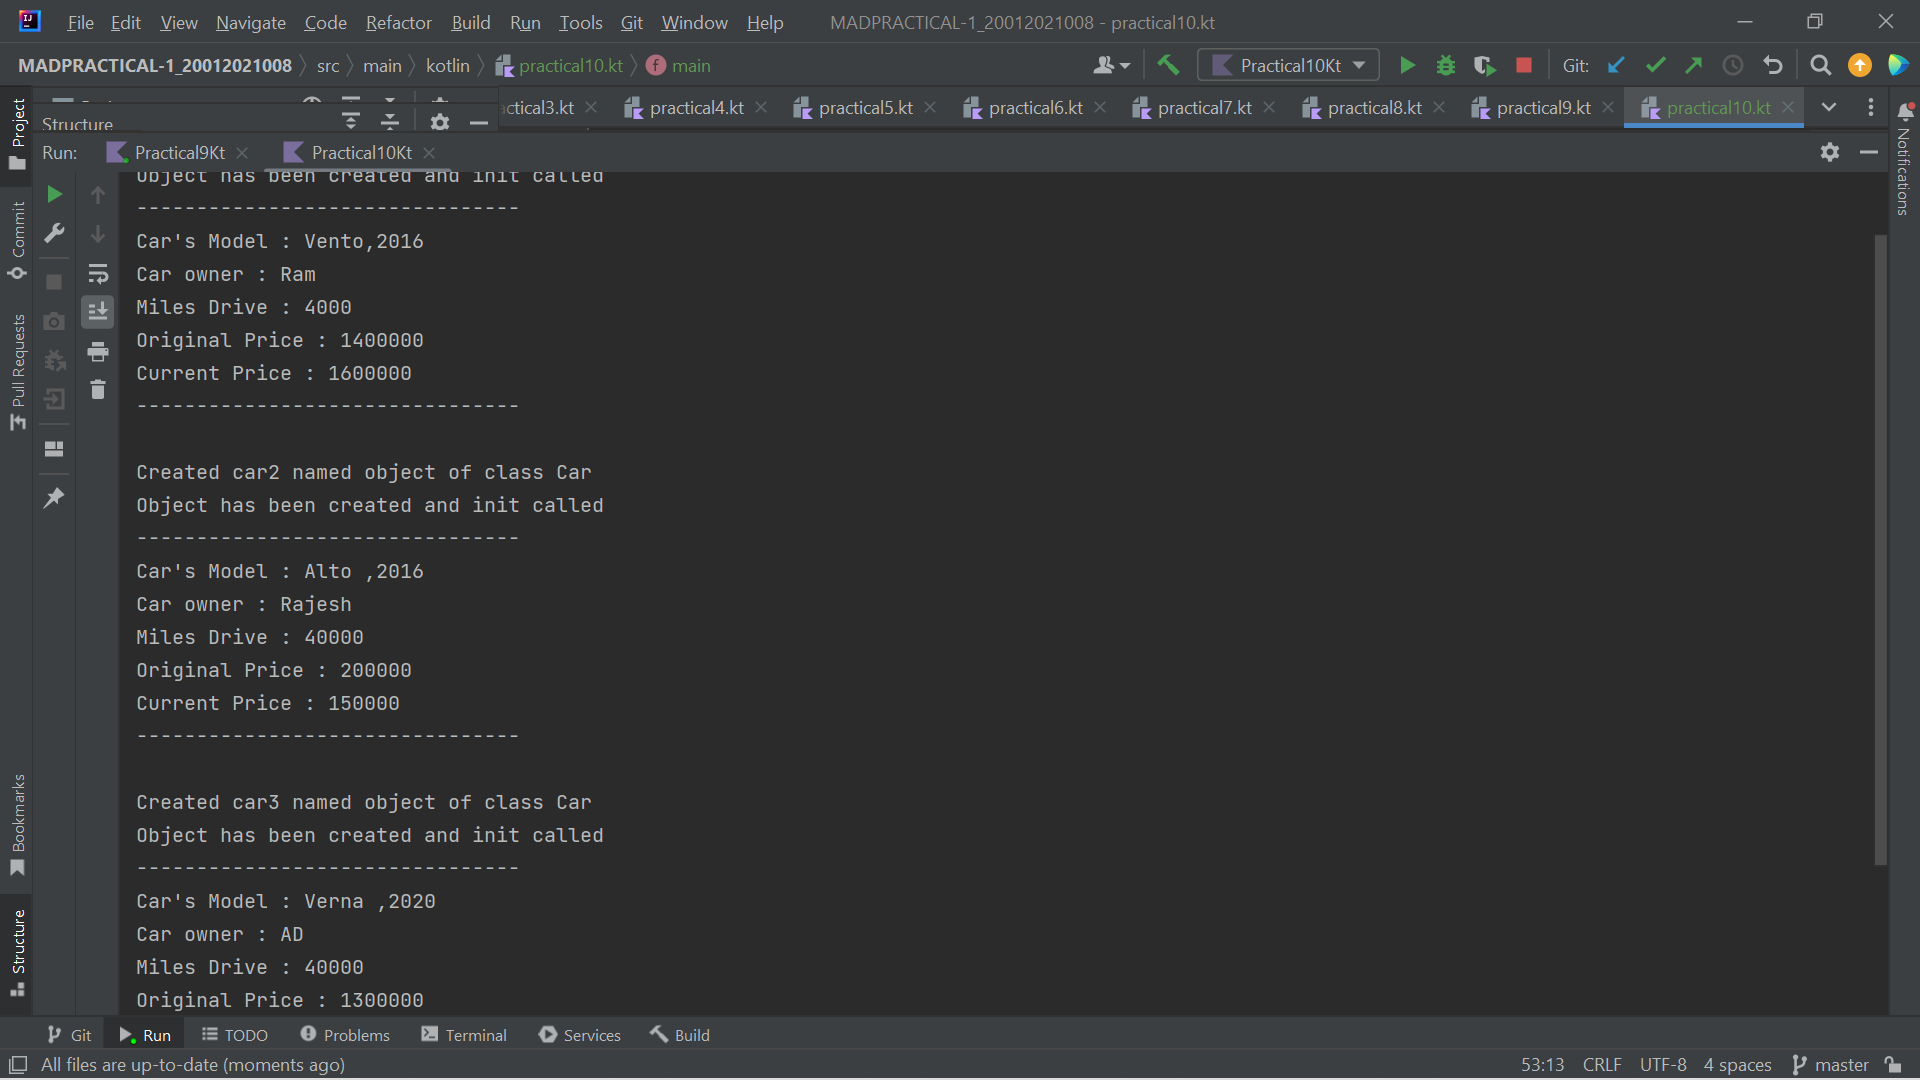The width and height of the screenshot is (1920, 1080).
Task: Change file encoding UTF-8 in status bar
Action: point(1662,1065)
